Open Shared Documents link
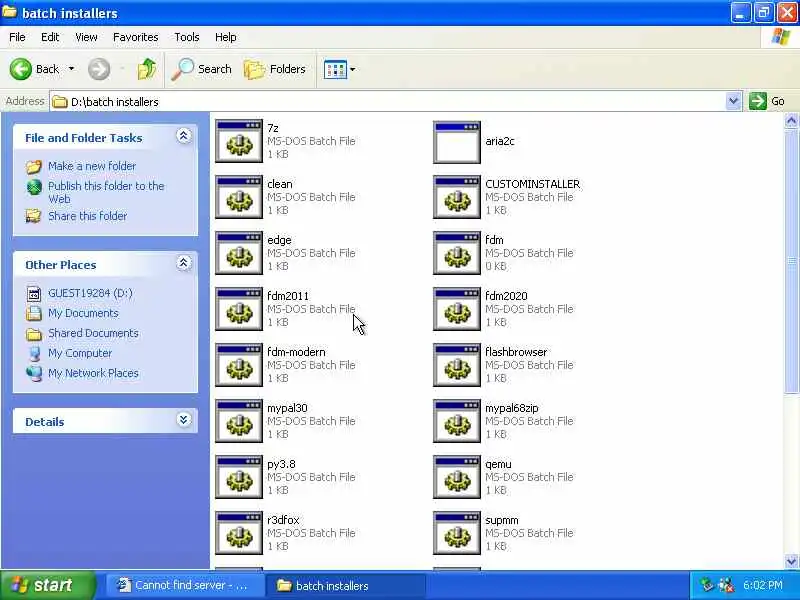Viewport: 800px width, 600px height. 93,333
